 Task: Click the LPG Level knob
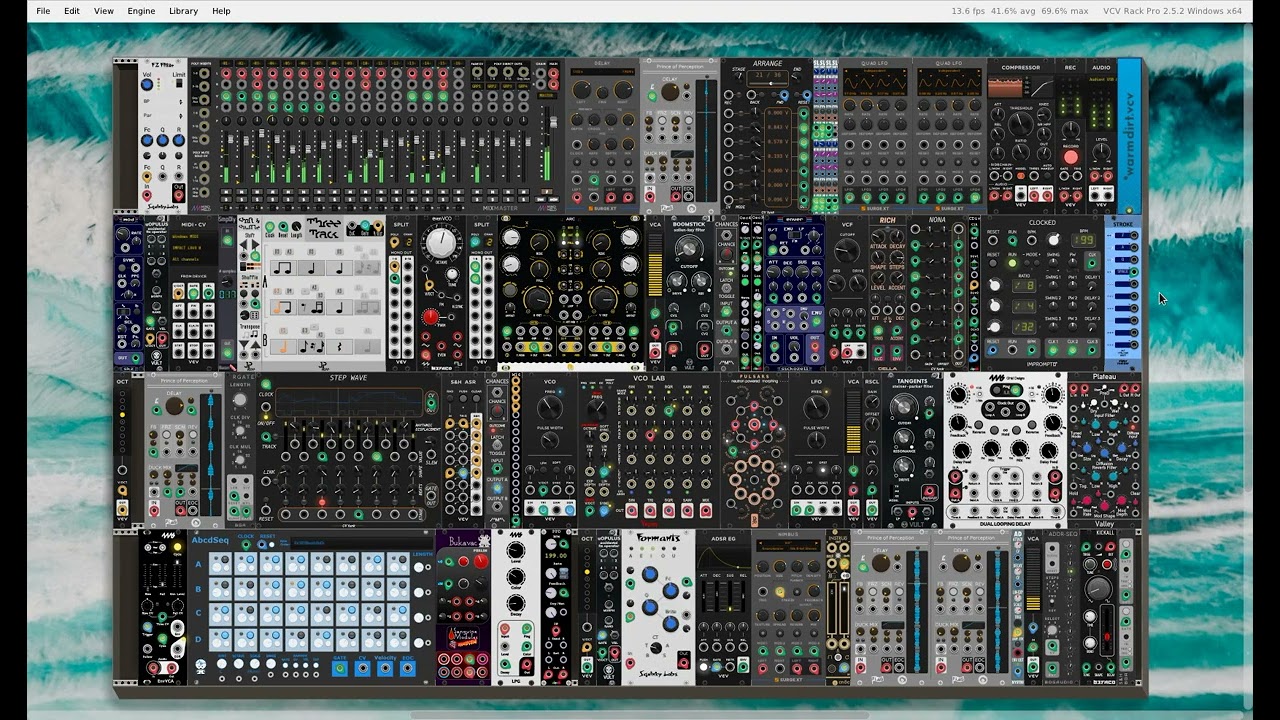[x=515, y=550]
